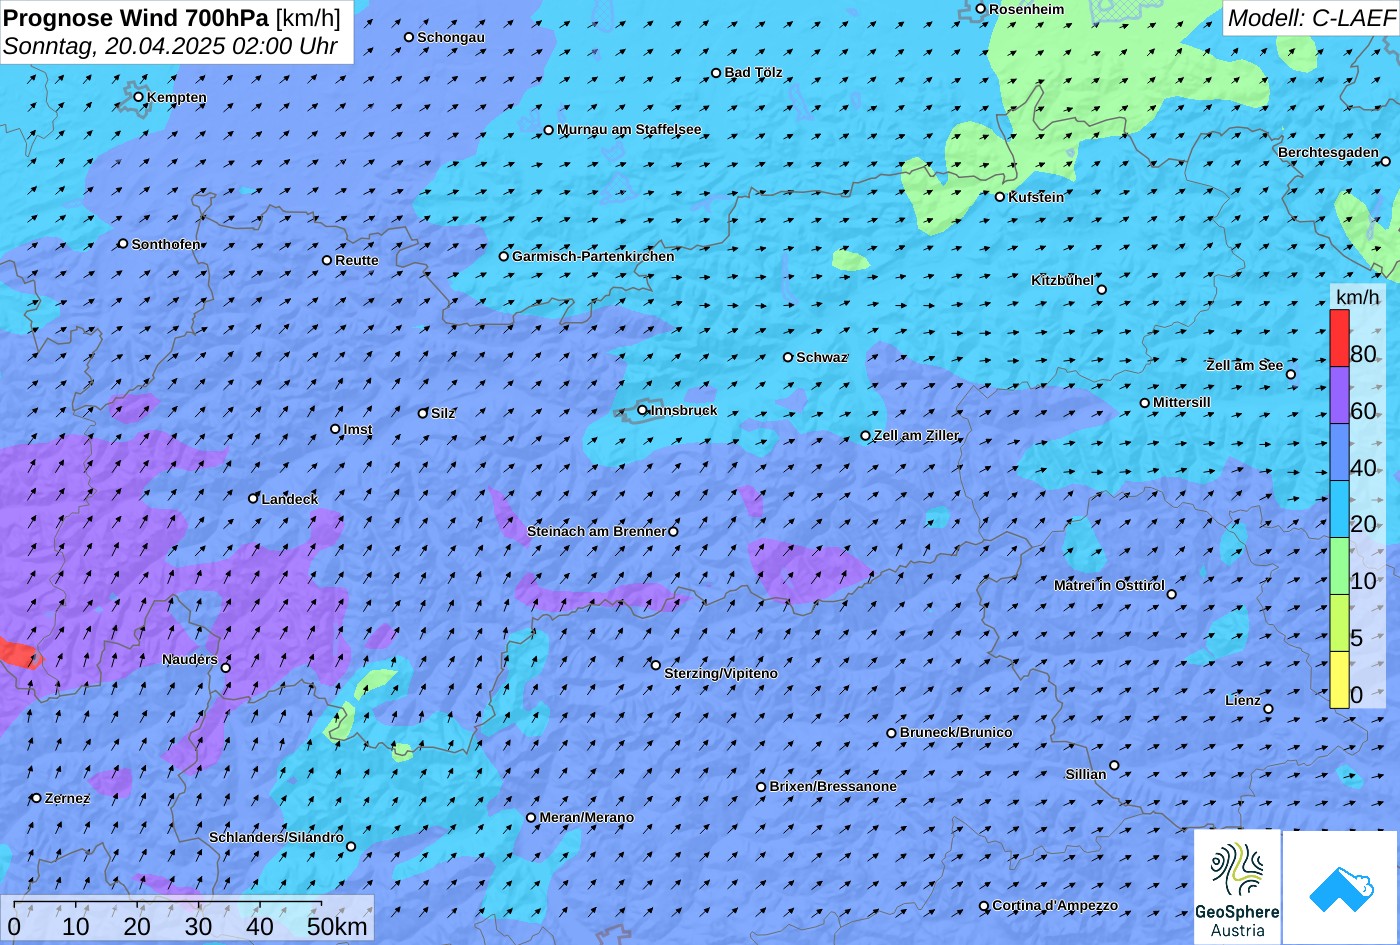Click the 'Modell: C-LAEF' label
This screenshot has width=1400, height=945.
pyautogui.click(x=1310, y=18)
